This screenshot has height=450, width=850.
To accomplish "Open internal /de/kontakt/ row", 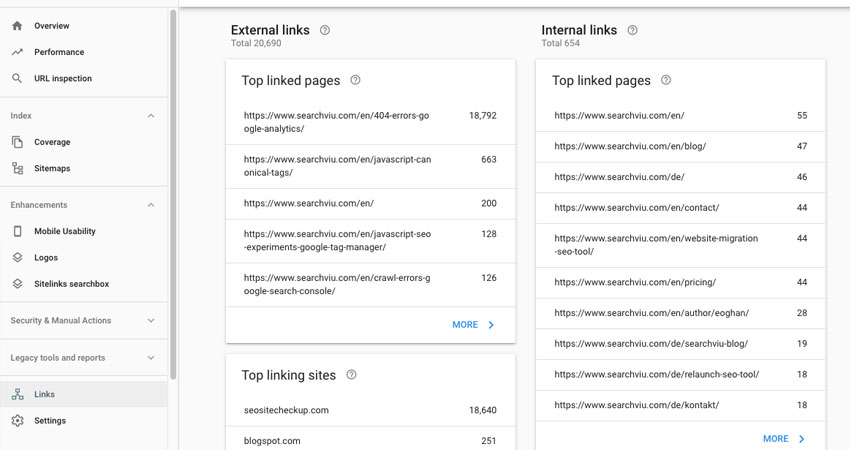I will click(x=680, y=405).
